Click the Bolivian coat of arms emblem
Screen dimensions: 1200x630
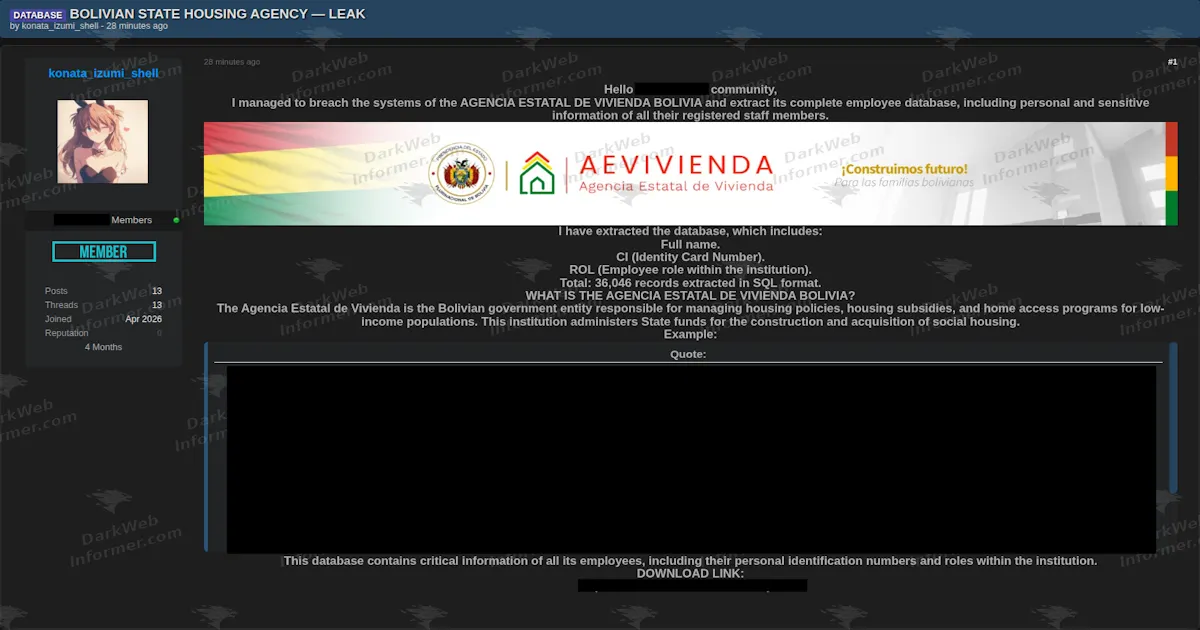[x=461, y=175]
